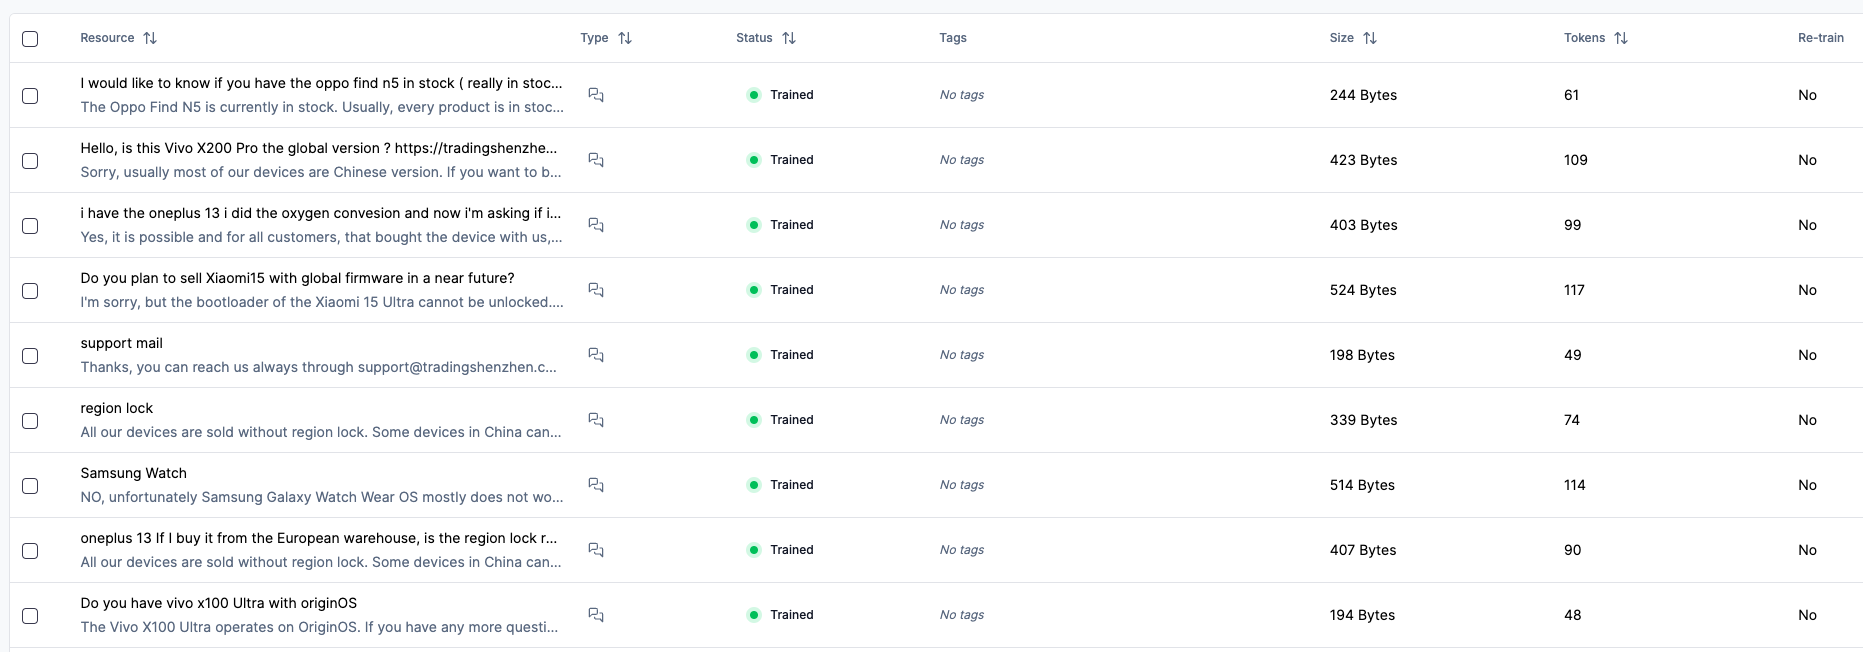Check the Vivo X200 Pro row checkbox
The height and width of the screenshot is (652, 1863).
click(x=30, y=161)
